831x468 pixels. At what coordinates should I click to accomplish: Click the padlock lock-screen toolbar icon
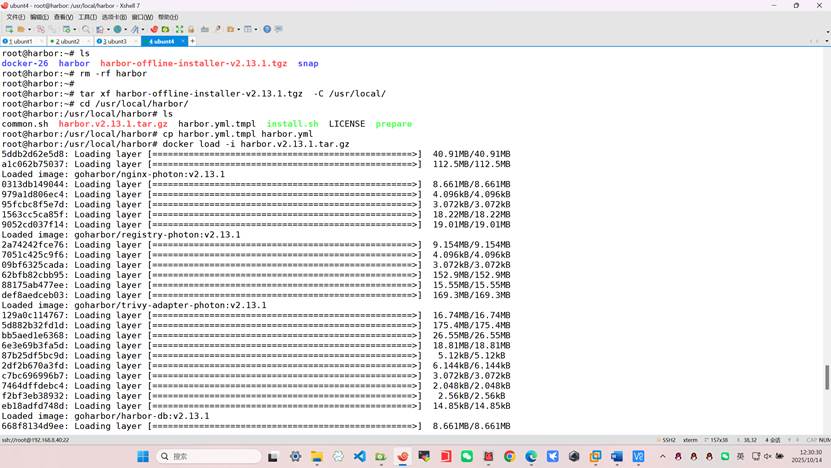191,29
